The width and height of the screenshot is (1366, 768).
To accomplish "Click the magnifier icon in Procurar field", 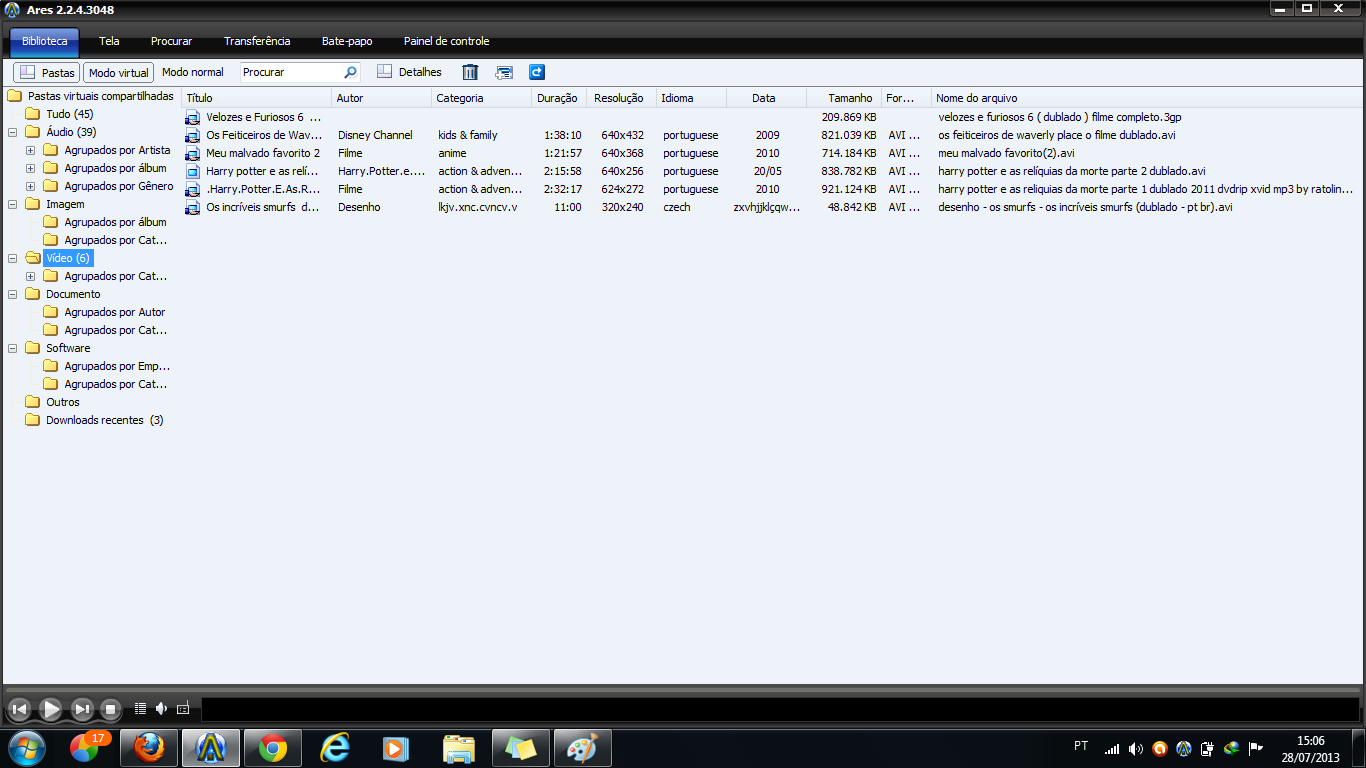I will 350,72.
